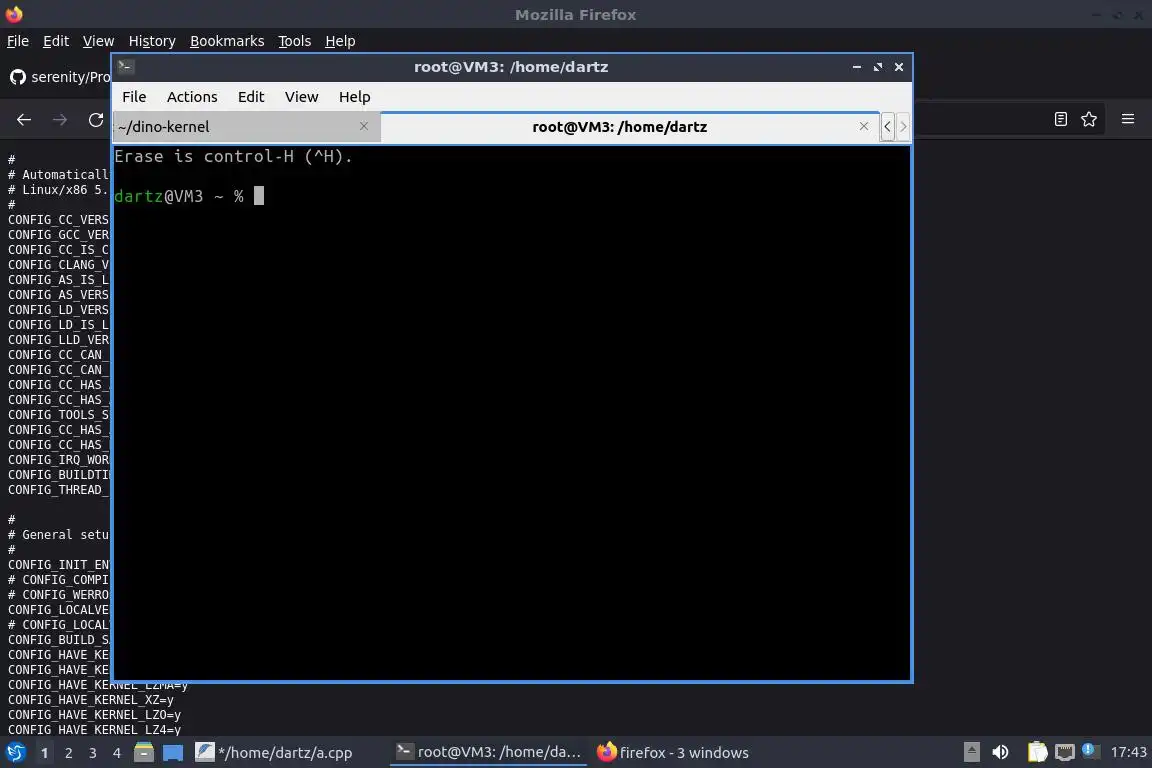Go forward in Firefox
The width and height of the screenshot is (1152, 768).
click(x=60, y=120)
